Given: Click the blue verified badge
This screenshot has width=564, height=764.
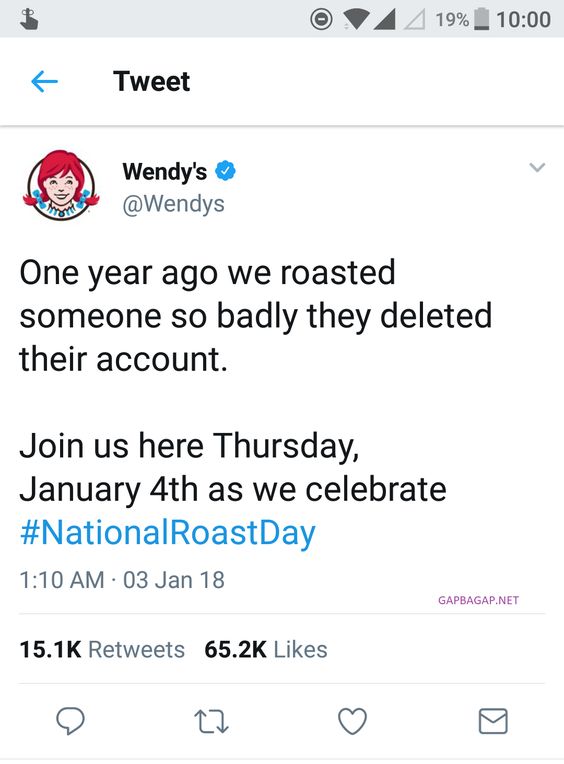Looking at the screenshot, I should point(225,171).
